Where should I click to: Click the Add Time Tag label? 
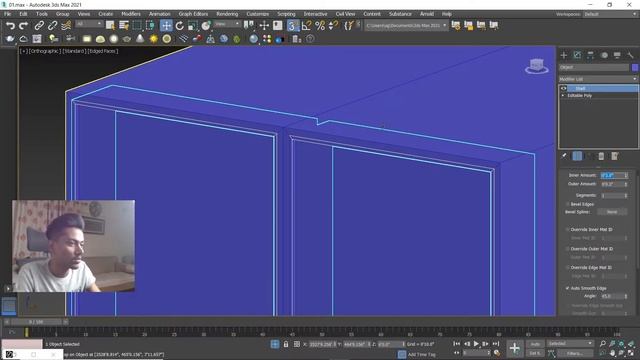pyautogui.click(x=421, y=354)
